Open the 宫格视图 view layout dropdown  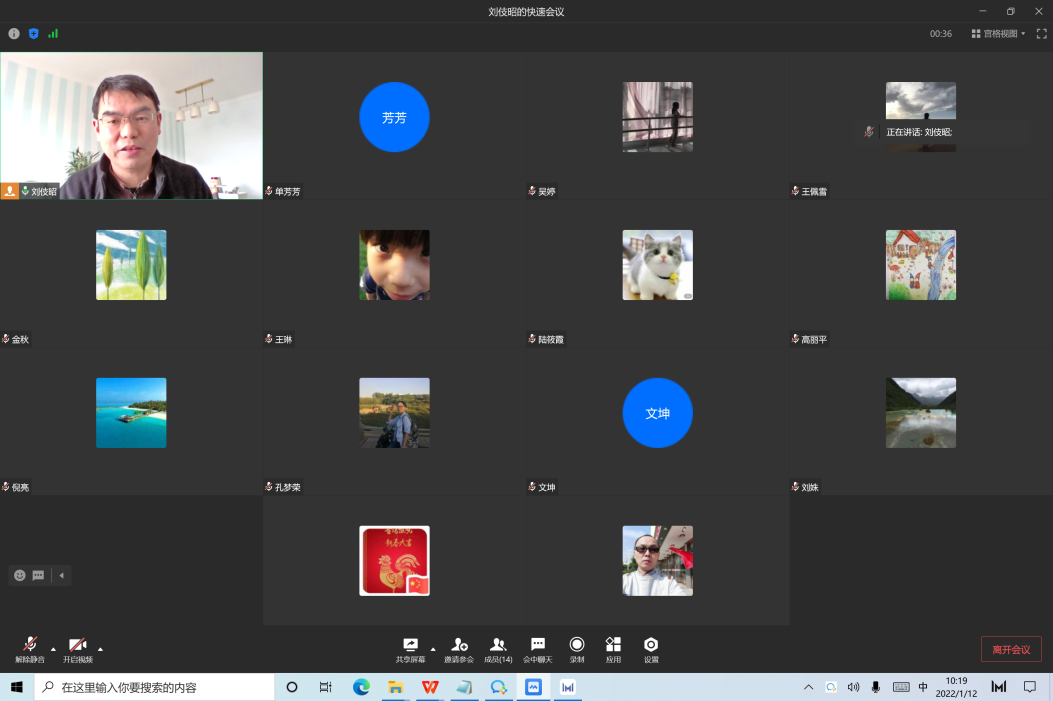[998, 33]
